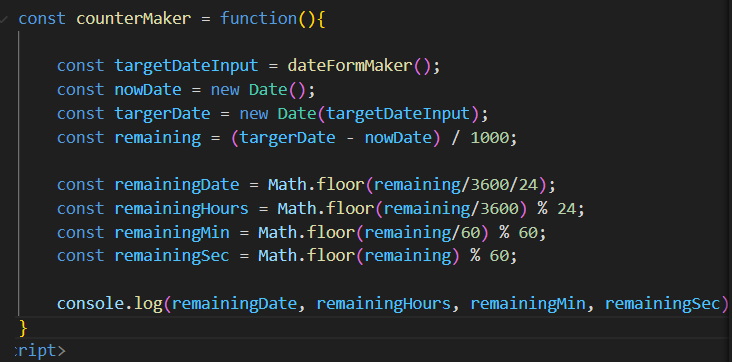Click Math.floor on the remainingSec line

[x=306, y=256]
